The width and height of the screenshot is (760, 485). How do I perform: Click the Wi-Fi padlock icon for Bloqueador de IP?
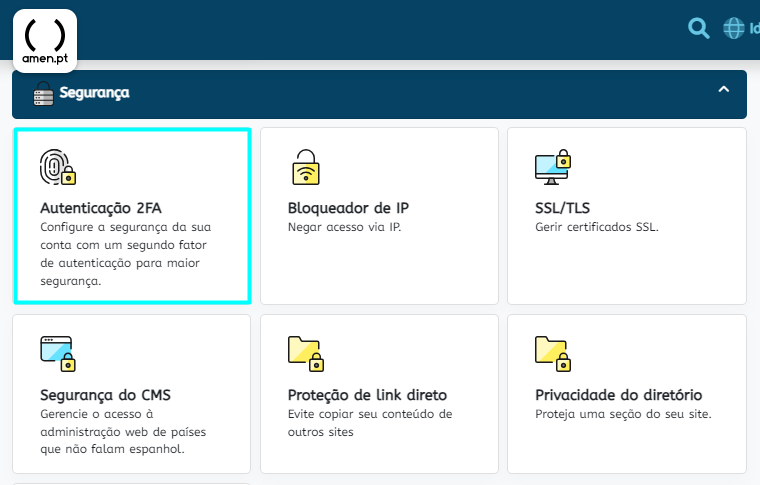coord(305,167)
